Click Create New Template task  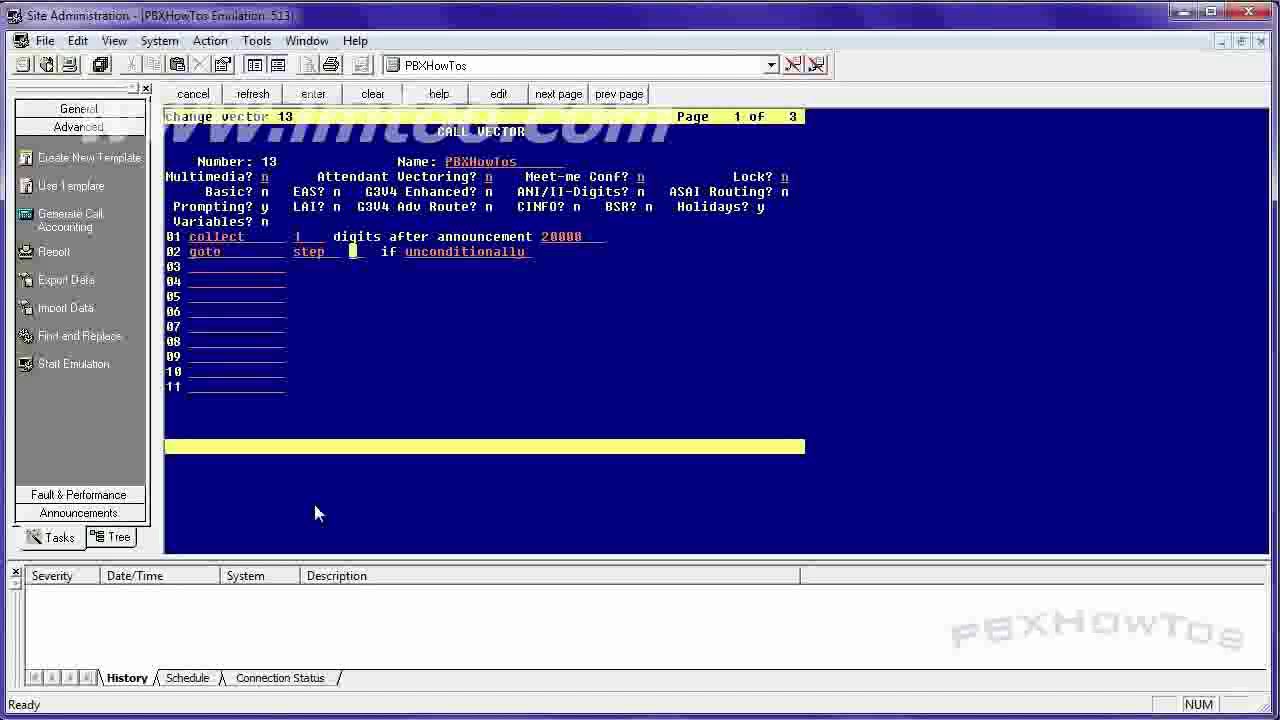click(x=80, y=158)
